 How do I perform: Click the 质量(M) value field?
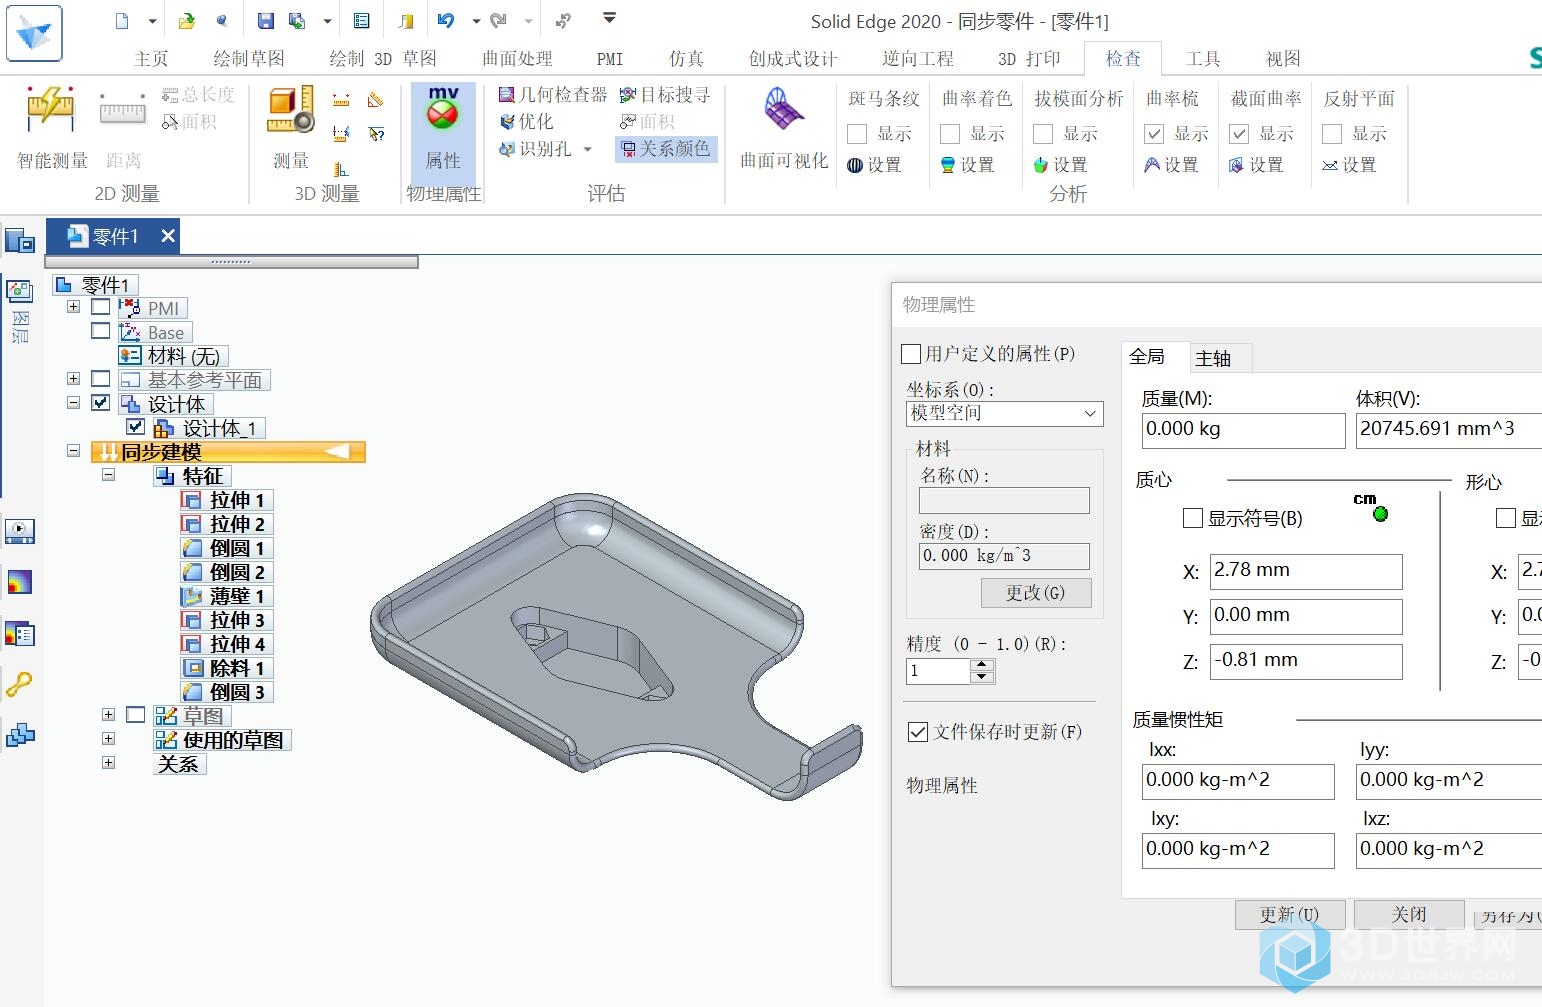(x=1243, y=430)
